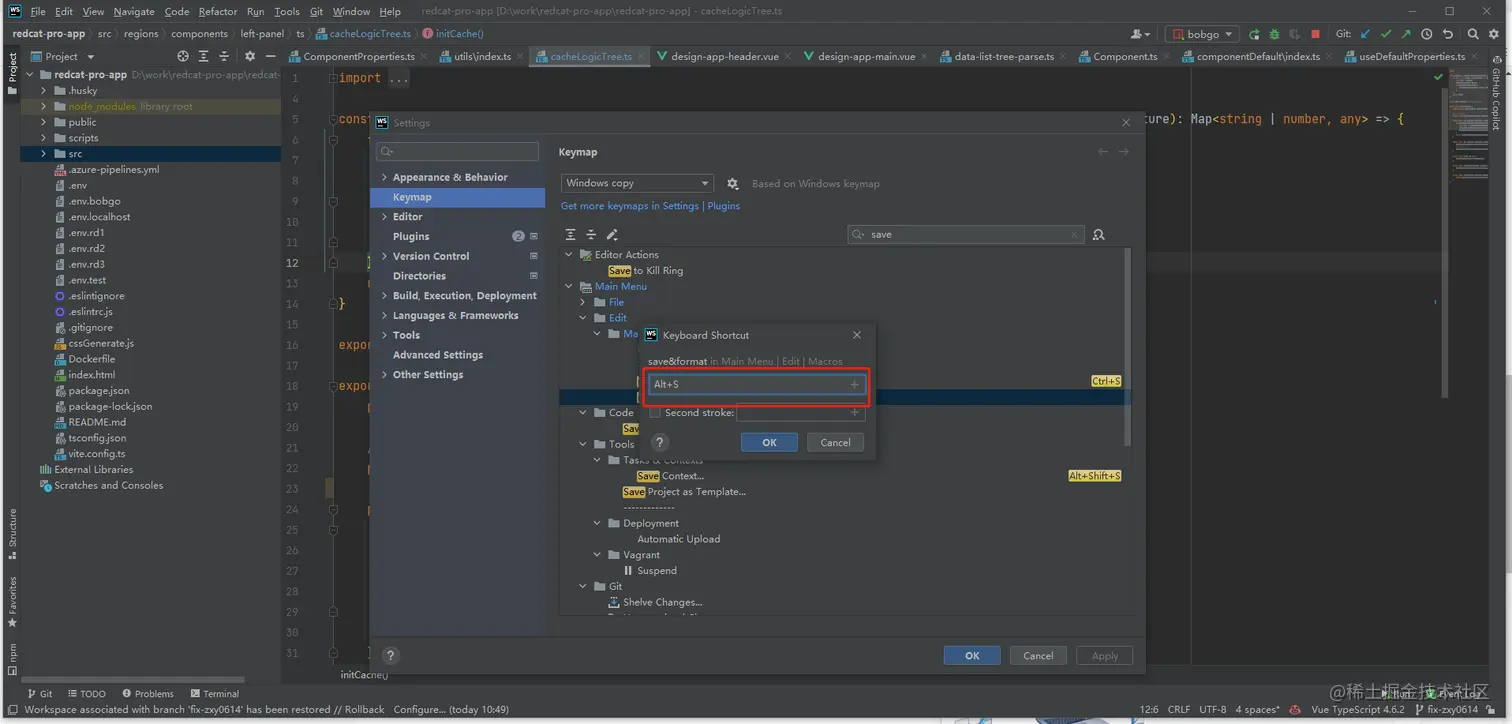Open keymap gear options next to Windows copy

[733, 184]
